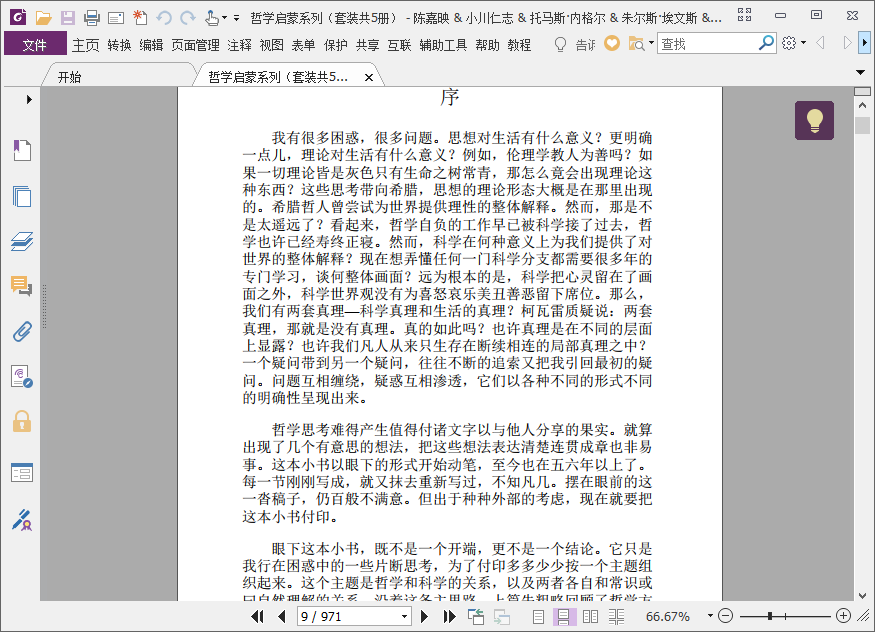Click into the 查找 search field
Screen dimensions: 875x632
708,43
